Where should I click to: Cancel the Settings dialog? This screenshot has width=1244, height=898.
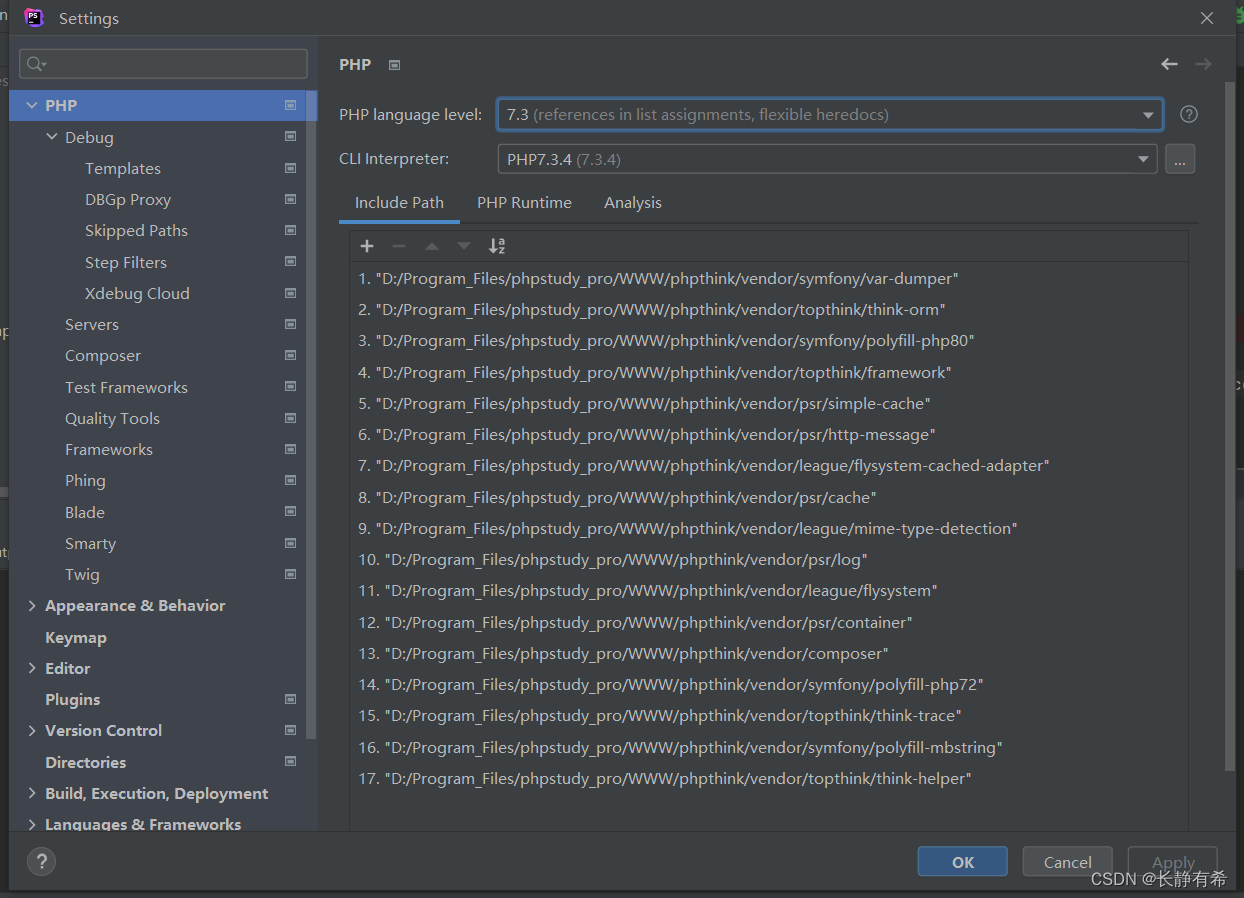point(1067,861)
